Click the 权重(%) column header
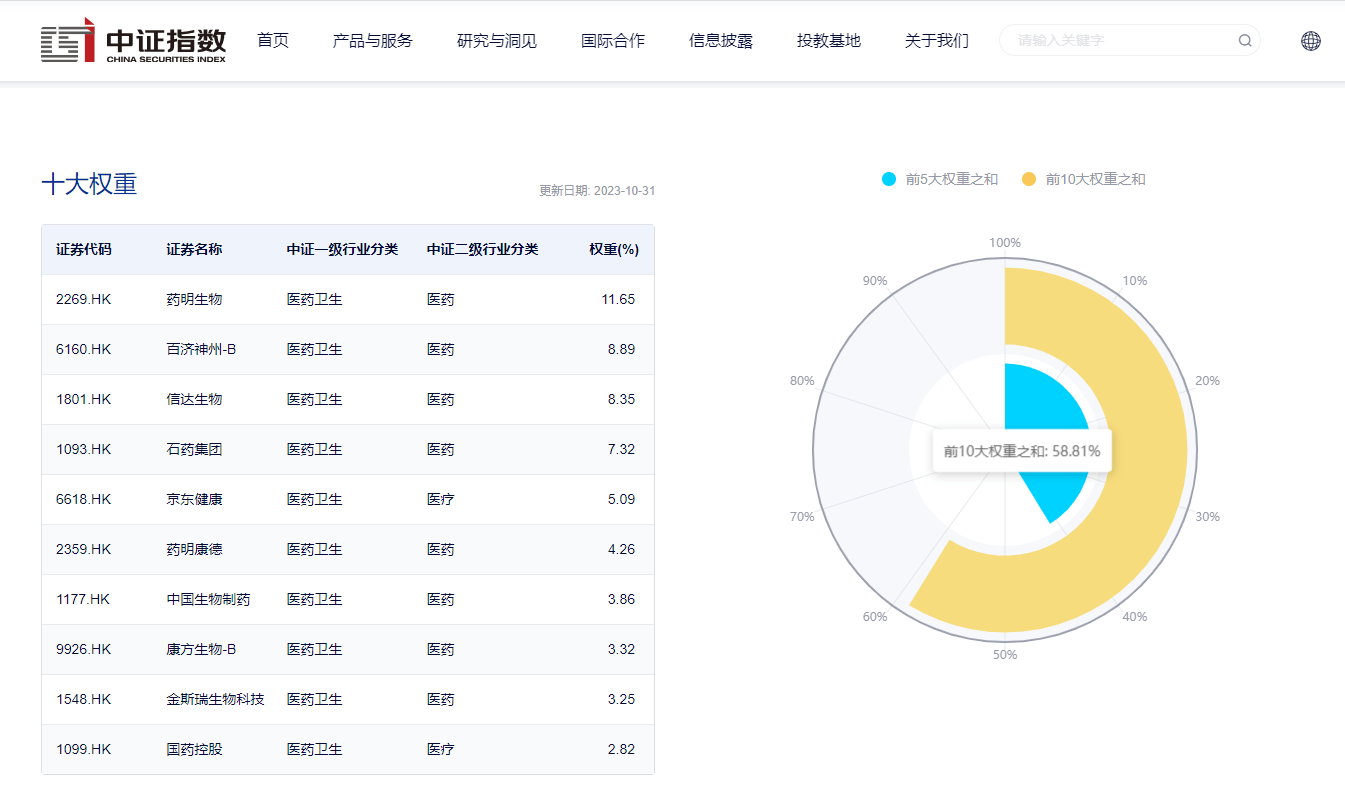 613,249
